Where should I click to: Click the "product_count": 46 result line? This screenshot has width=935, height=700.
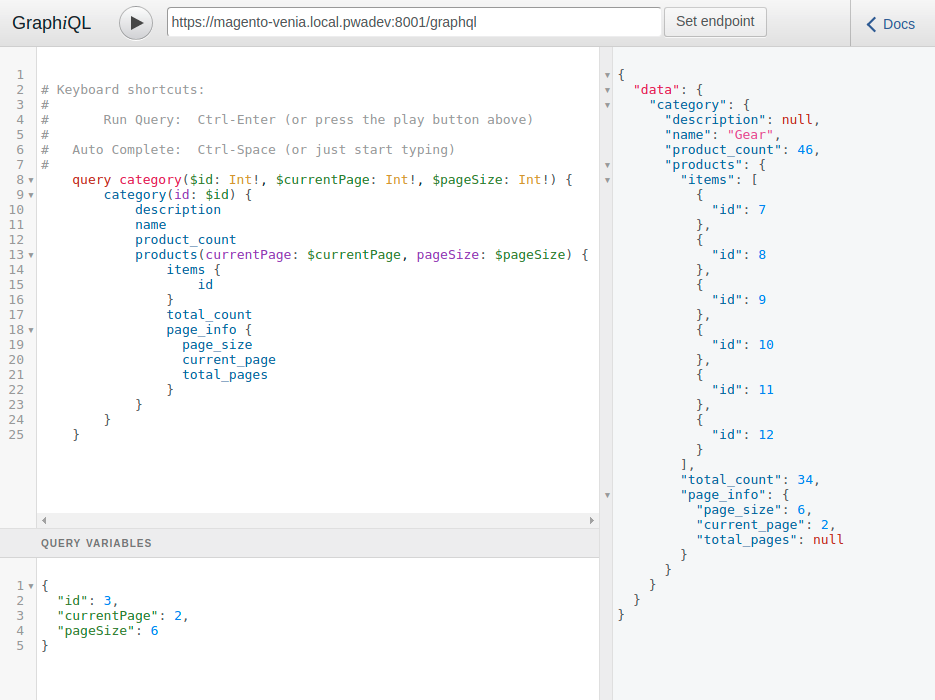[x=742, y=150]
